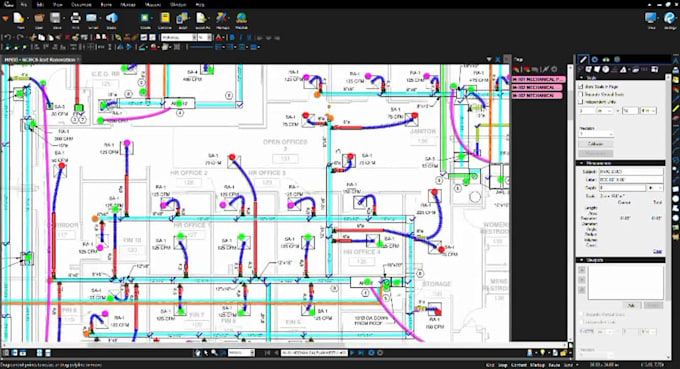Click the Depth input field
This screenshot has width=680, height=369.
click(x=622, y=188)
